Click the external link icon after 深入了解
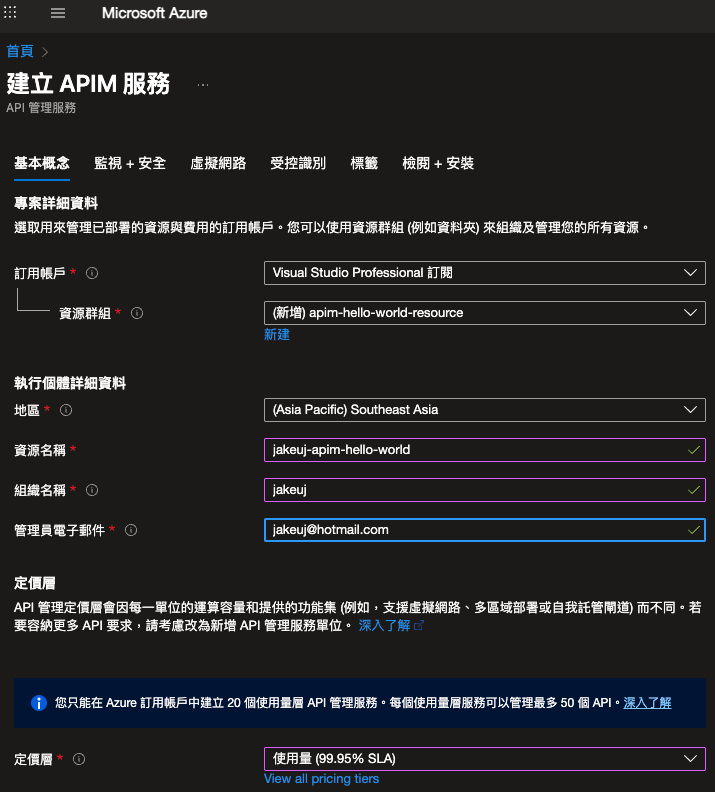The width and height of the screenshot is (715, 792). (x=419, y=626)
